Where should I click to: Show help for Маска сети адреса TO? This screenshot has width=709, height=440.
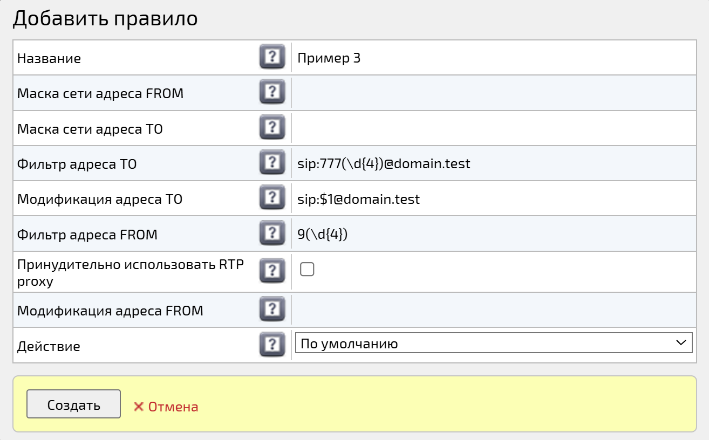[x=272, y=128]
